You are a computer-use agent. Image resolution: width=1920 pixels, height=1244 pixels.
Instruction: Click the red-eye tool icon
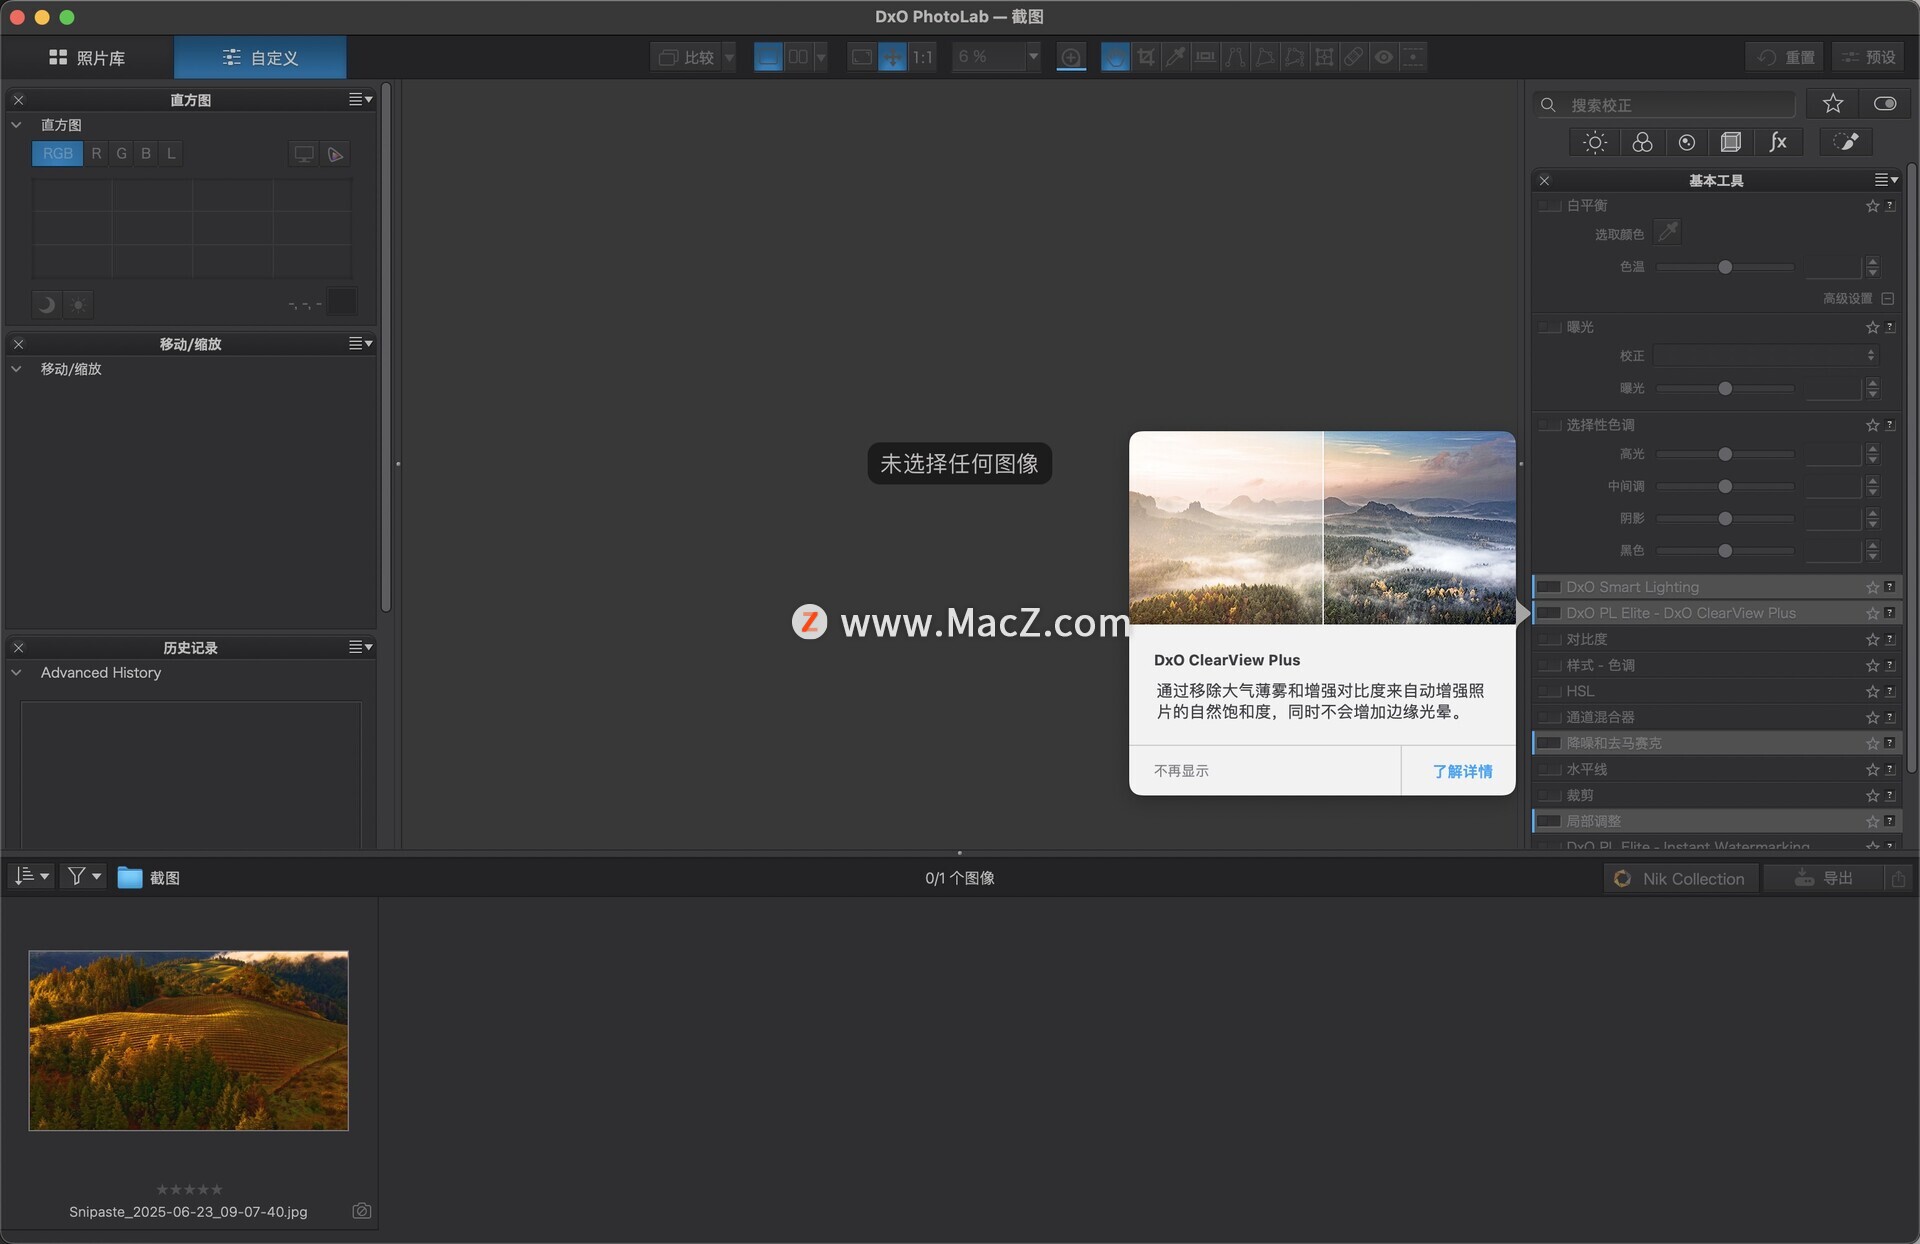point(1383,57)
